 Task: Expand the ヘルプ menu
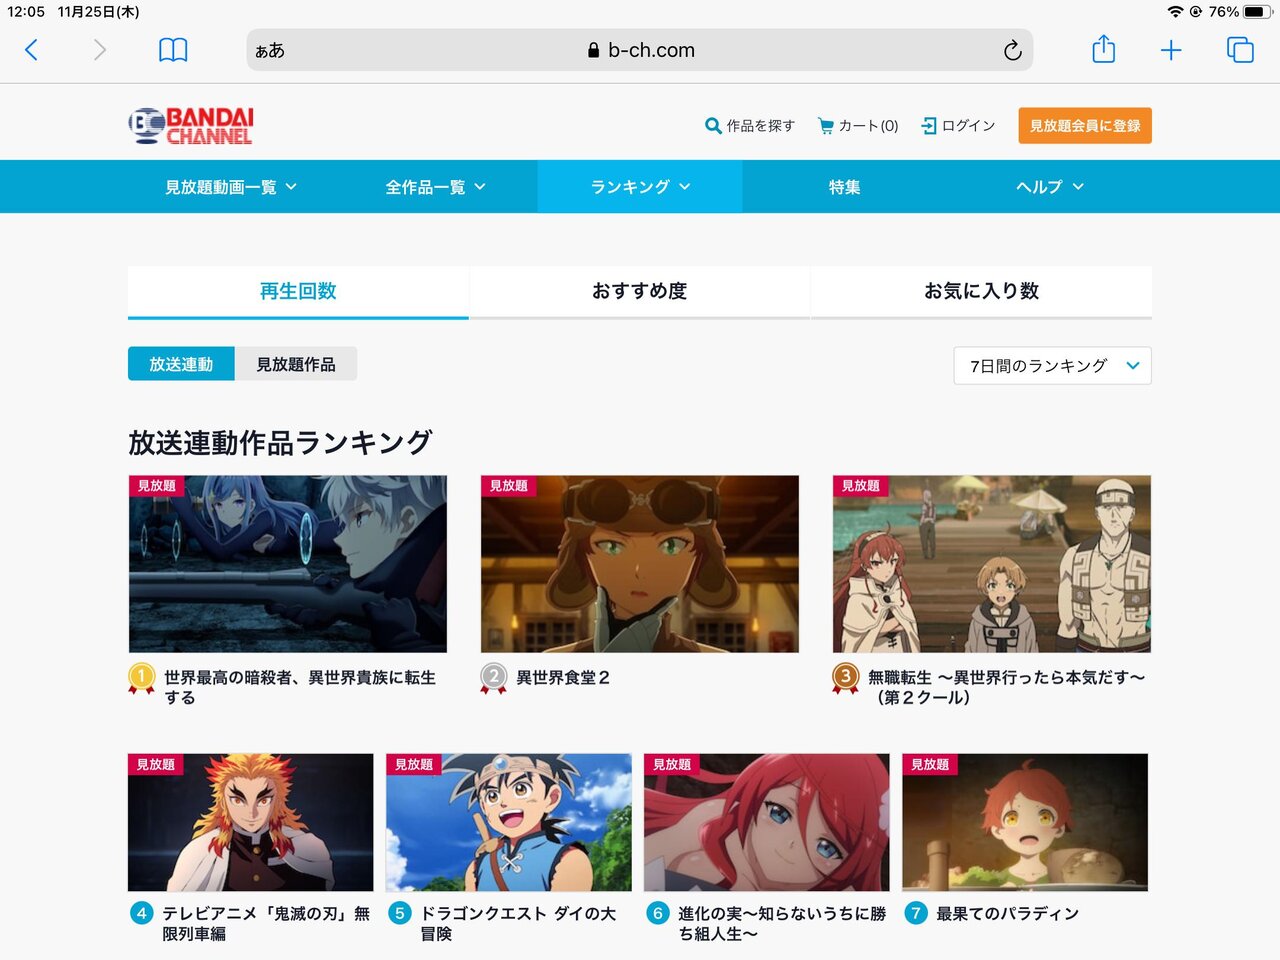(1049, 187)
